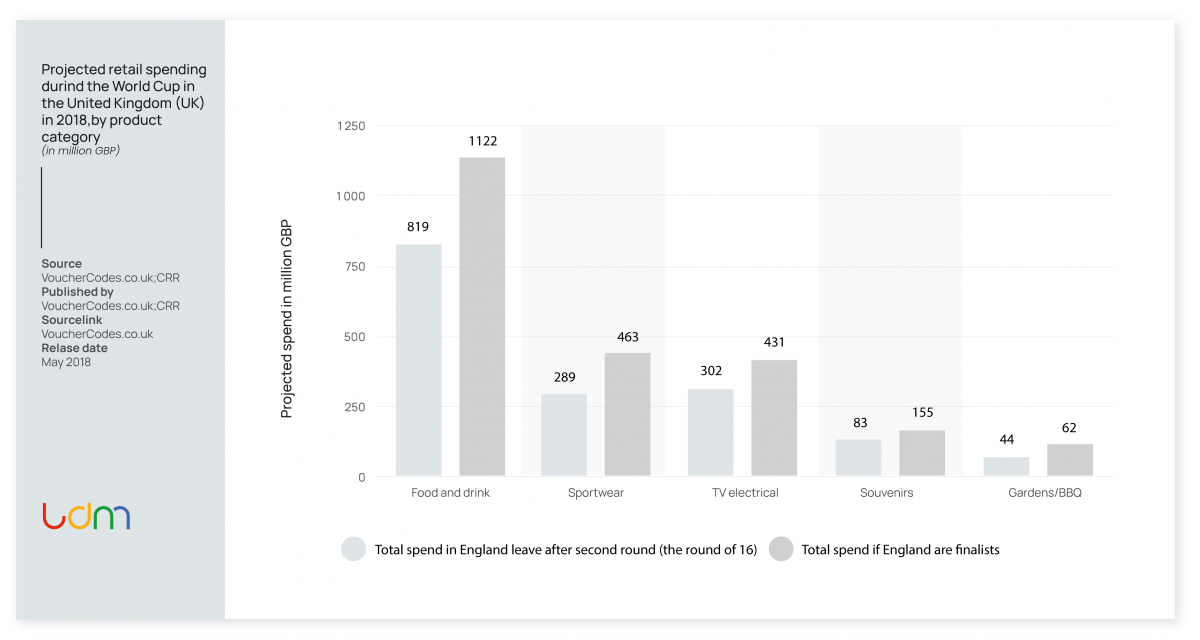This screenshot has height=640, width=1200.
Task: Select the Food and drink bar valued 819
Action: coord(418,360)
